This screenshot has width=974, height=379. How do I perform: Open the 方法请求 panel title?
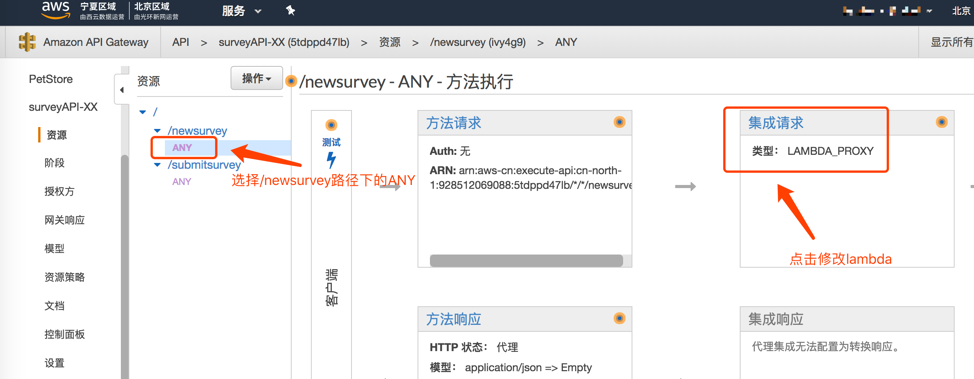[x=453, y=122]
